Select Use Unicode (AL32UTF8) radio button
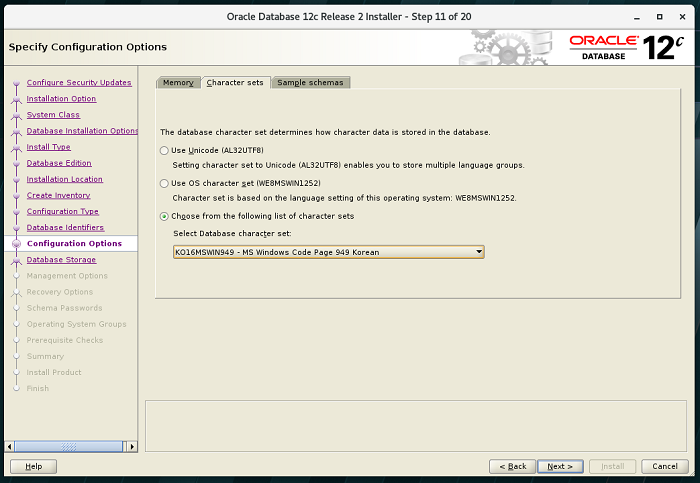Image resolution: width=700 pixels, height=483 pixels. [x=164, y=150]
